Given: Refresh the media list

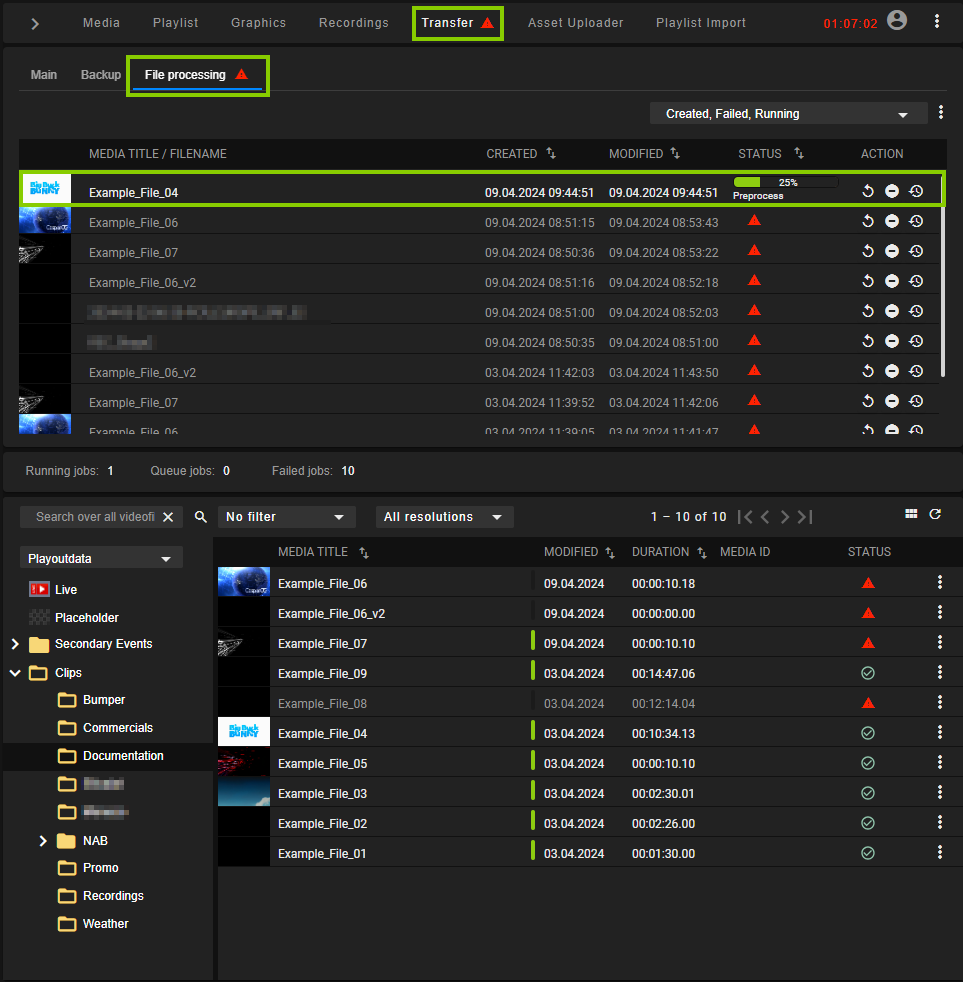Looking at the screenshot, I should coord(935,513).
